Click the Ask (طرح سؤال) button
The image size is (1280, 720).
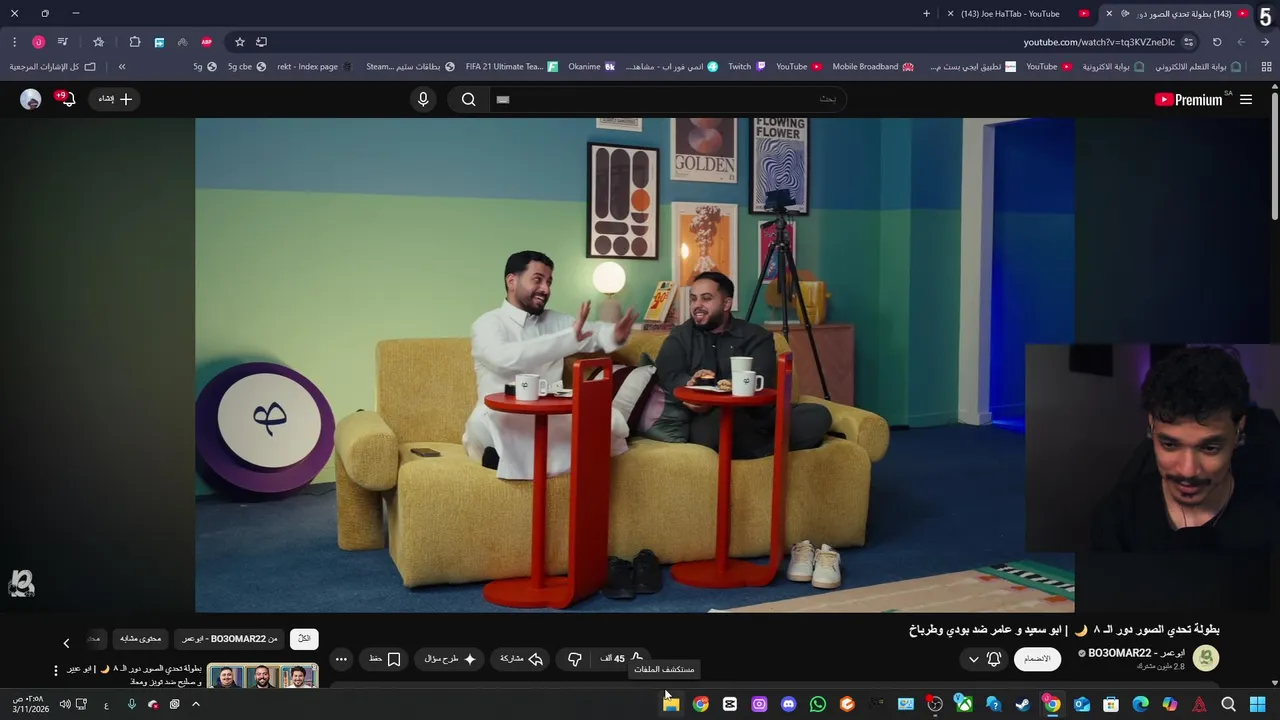448,659
